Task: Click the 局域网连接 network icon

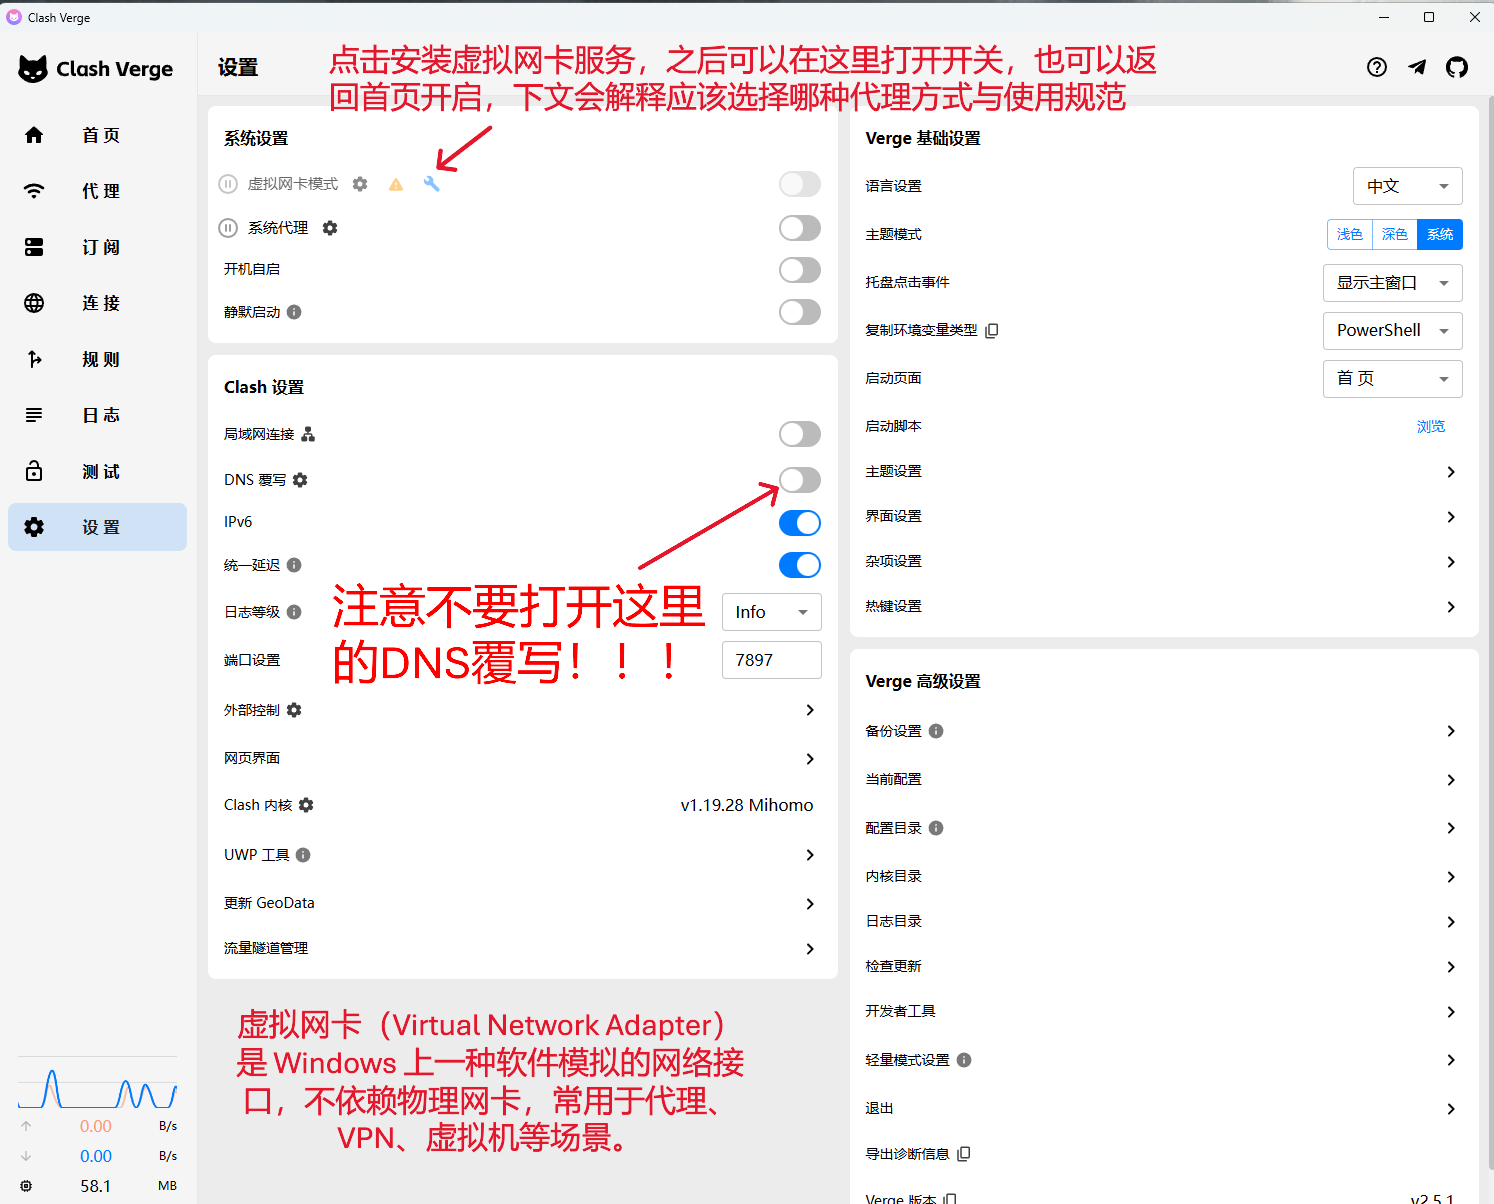Action: (x=308, y=434)
